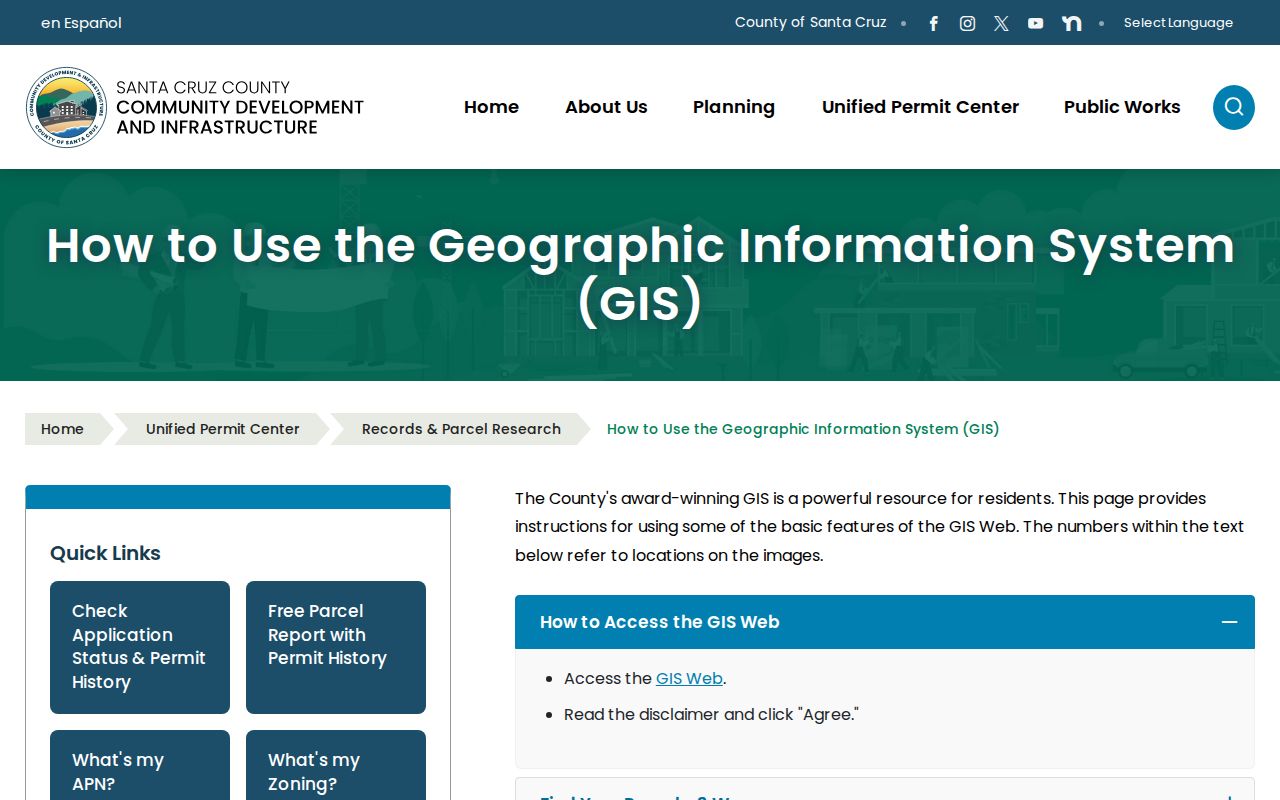Open the Public Works menu
Image resolution: width=1280 pixels, height=800 pixels.
coord(1122,107)
